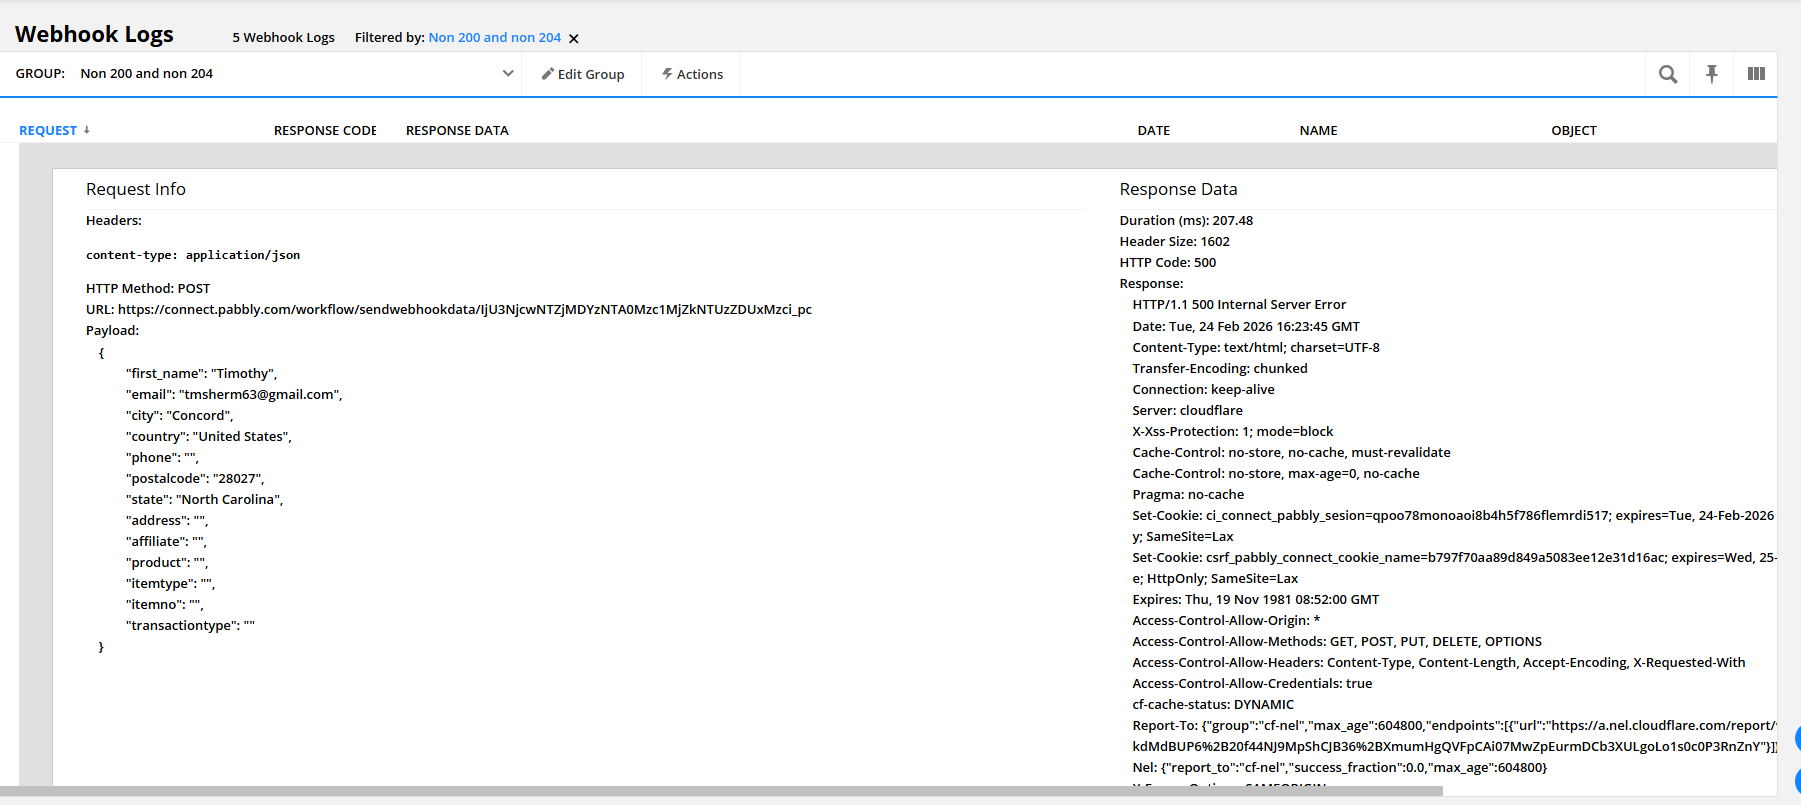Remove the Non 200 and non 204 filter
Image resolution: width=1801 pixels, height=805 pixels.
pyautogui.click(x=574, y=39)
